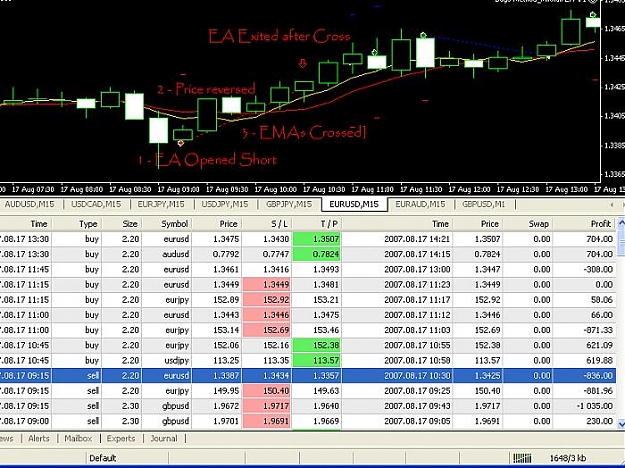Click the S/L value 0.7747
The image size is (625, 468).
[x=276, y=254]
